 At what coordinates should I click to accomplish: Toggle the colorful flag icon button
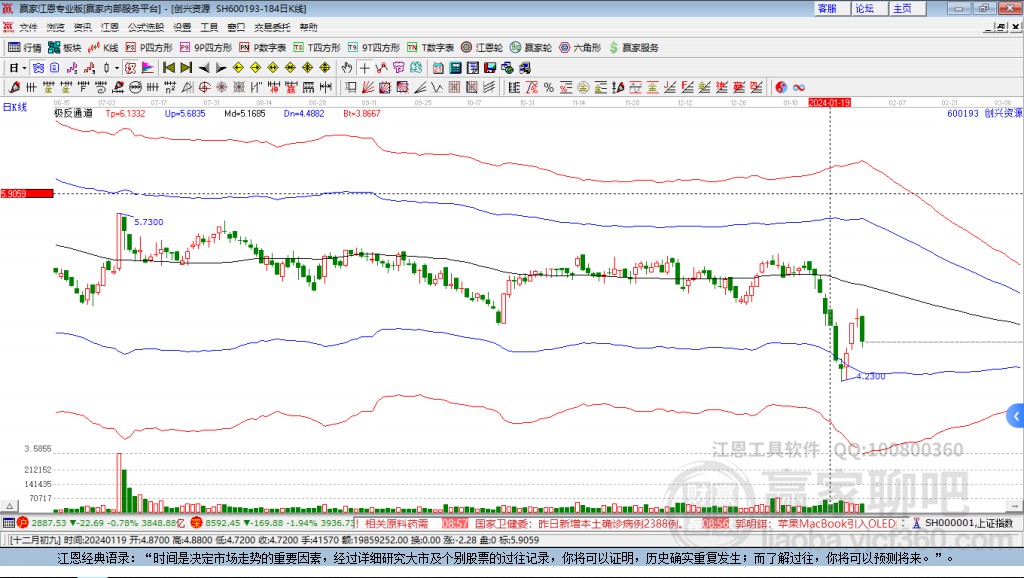coord(148,68)
